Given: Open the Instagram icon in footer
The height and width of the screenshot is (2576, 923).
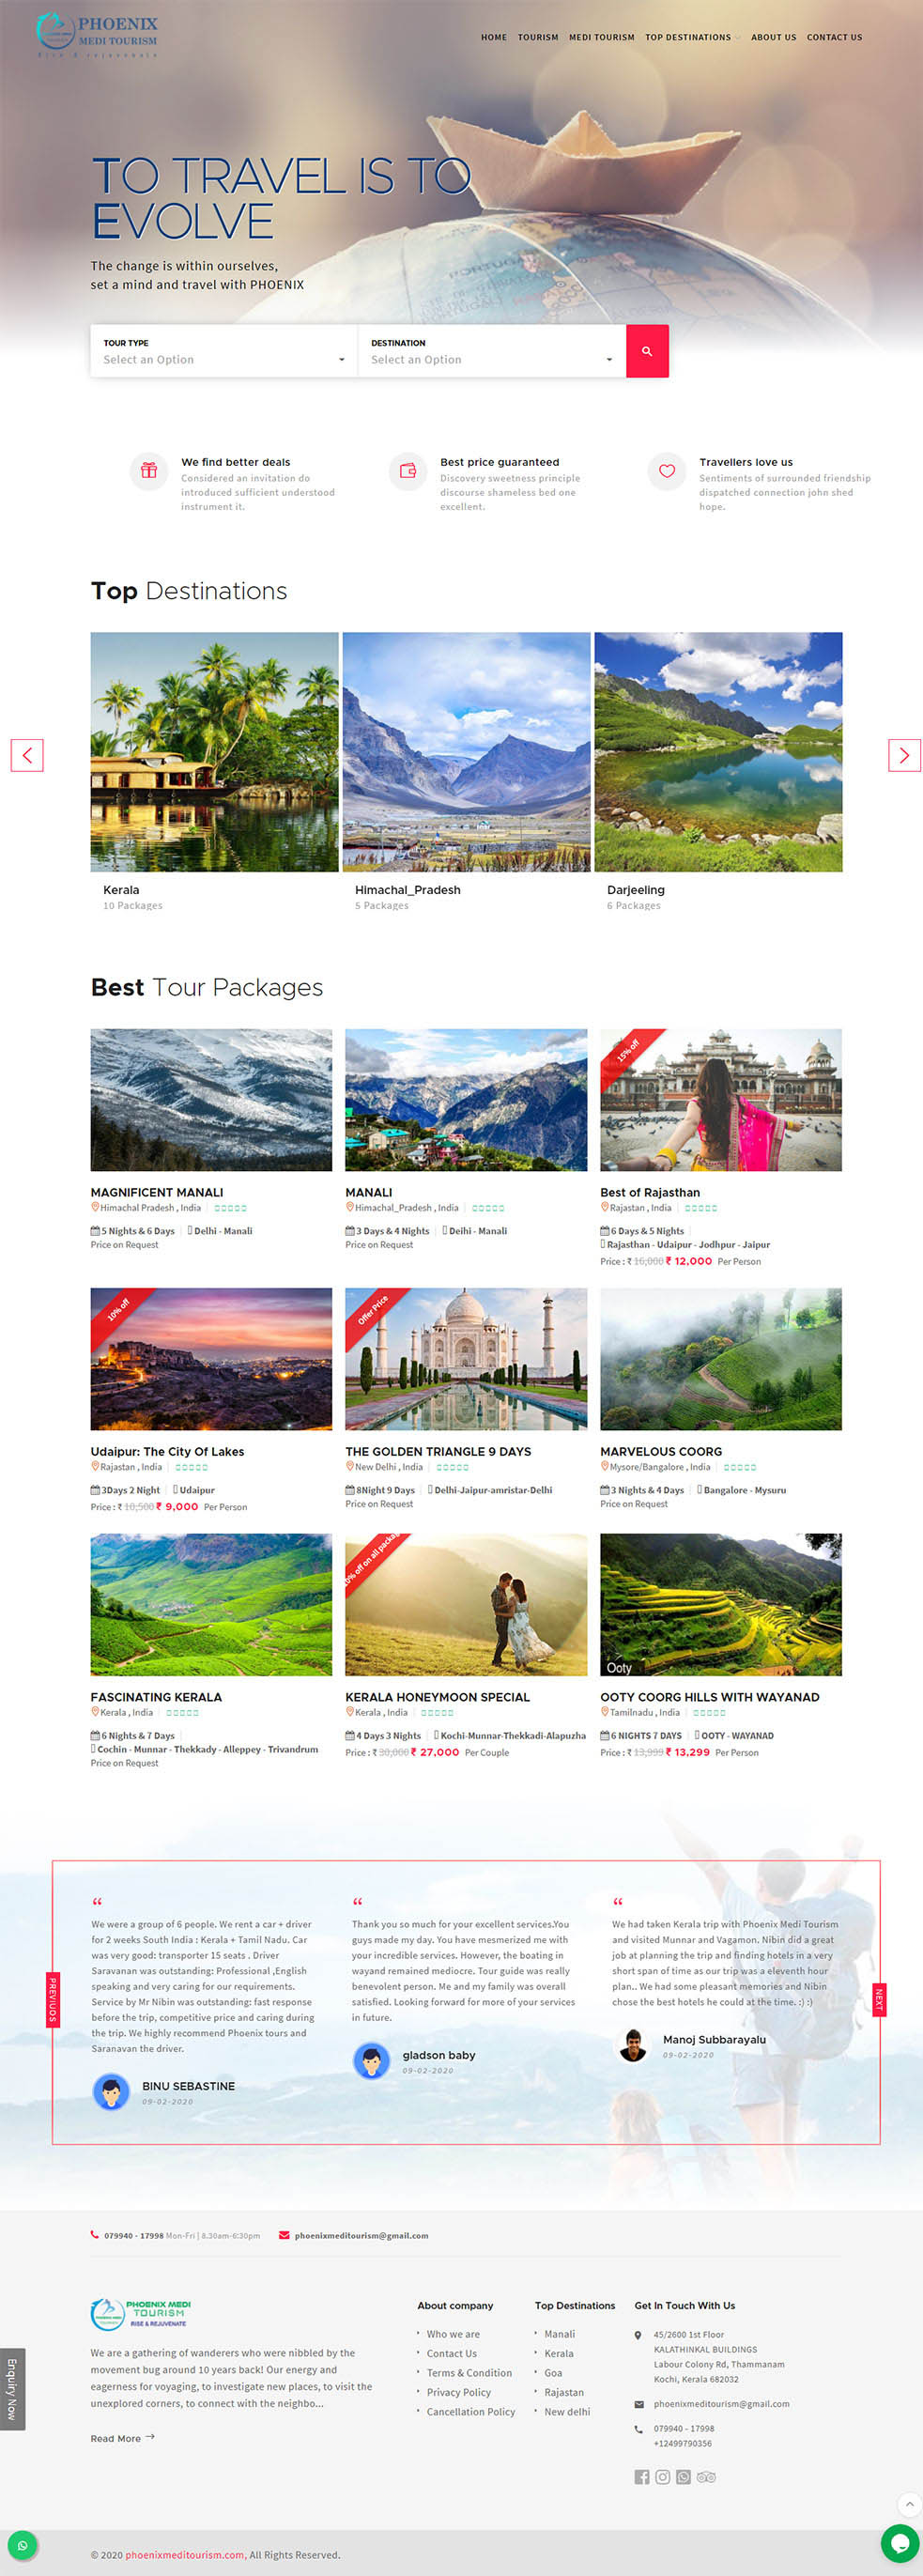Looking at the screenshot, I should pyautogui.click(x=662, y=2476).
